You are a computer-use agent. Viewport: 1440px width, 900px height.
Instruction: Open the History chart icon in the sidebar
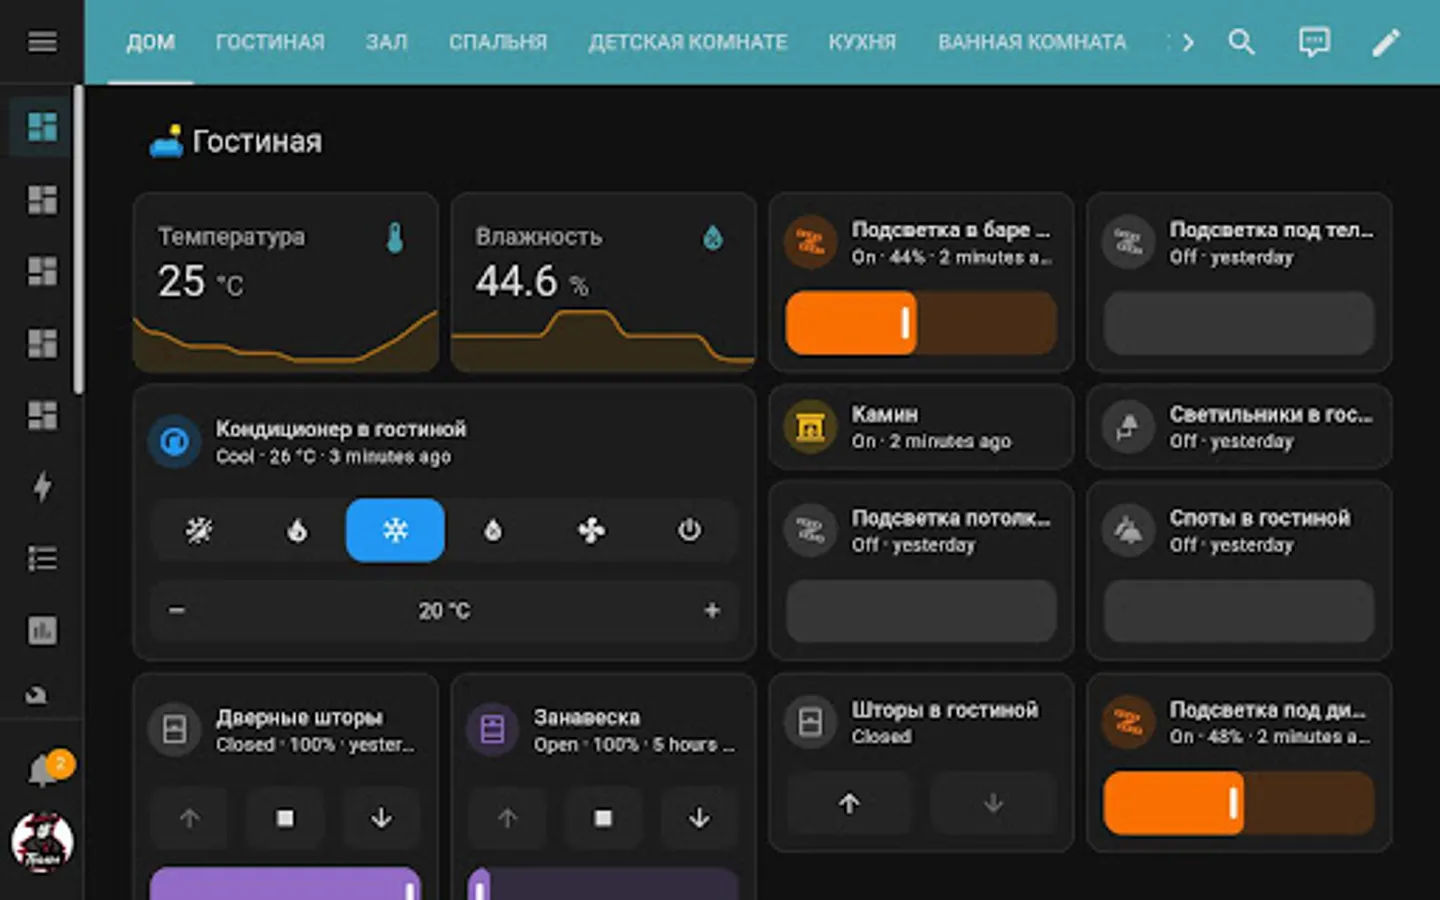(x=41, y=630)
